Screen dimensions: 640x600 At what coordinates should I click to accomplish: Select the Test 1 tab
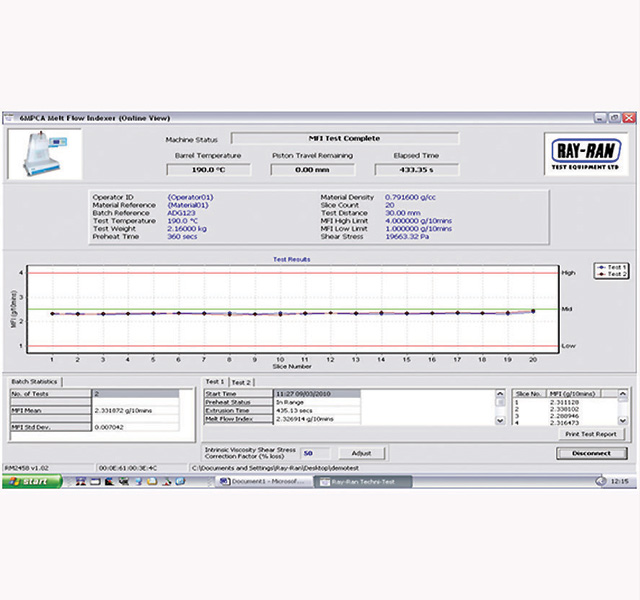215,382
